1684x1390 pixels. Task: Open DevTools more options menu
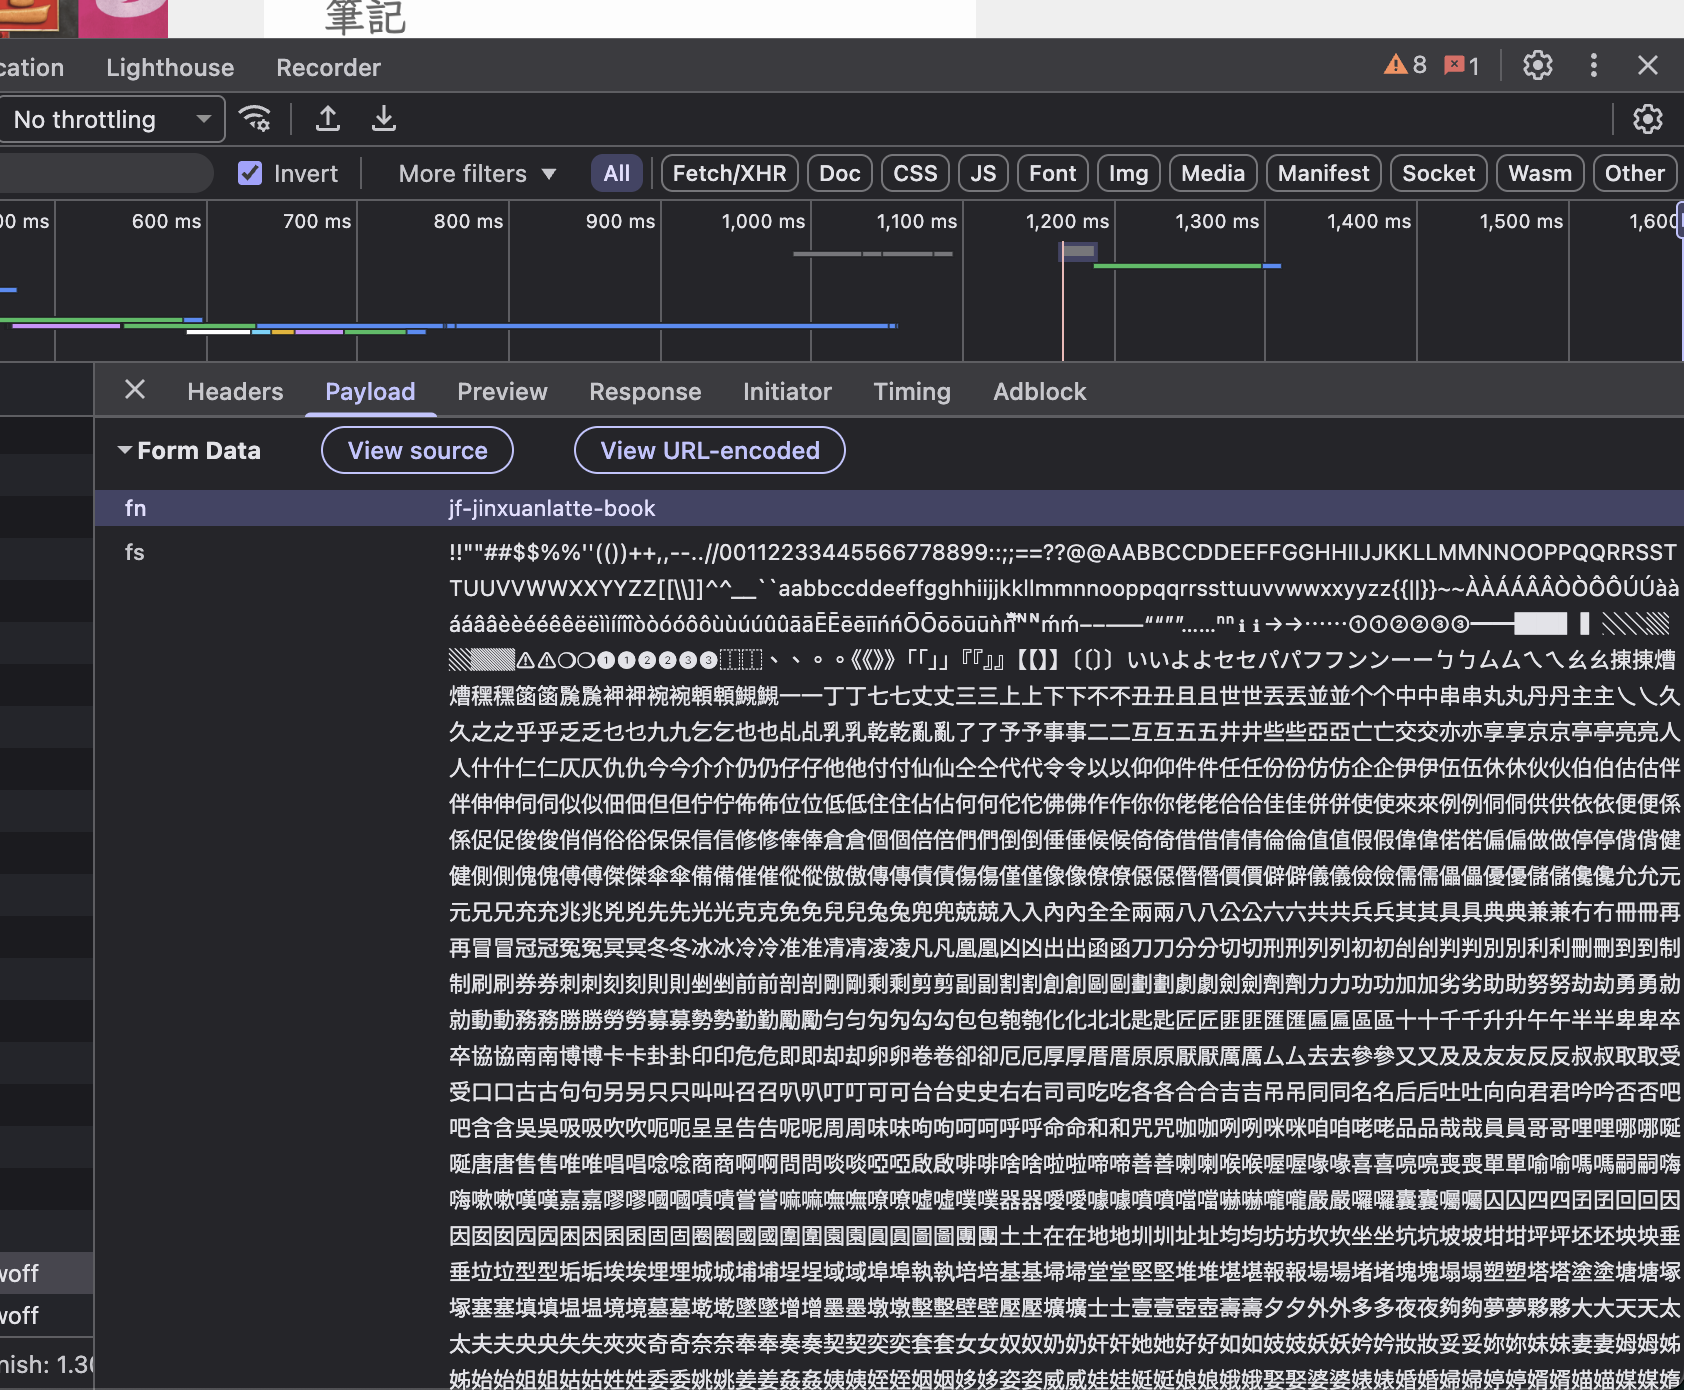tap(1593, 66)
